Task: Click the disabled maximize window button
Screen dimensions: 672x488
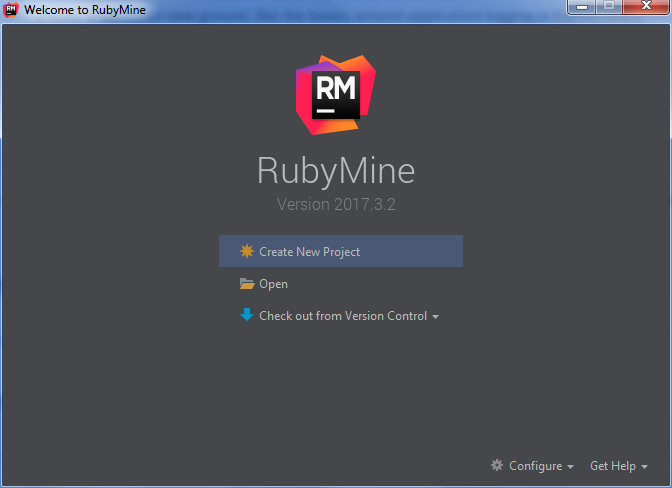Action: pos(607,8)
